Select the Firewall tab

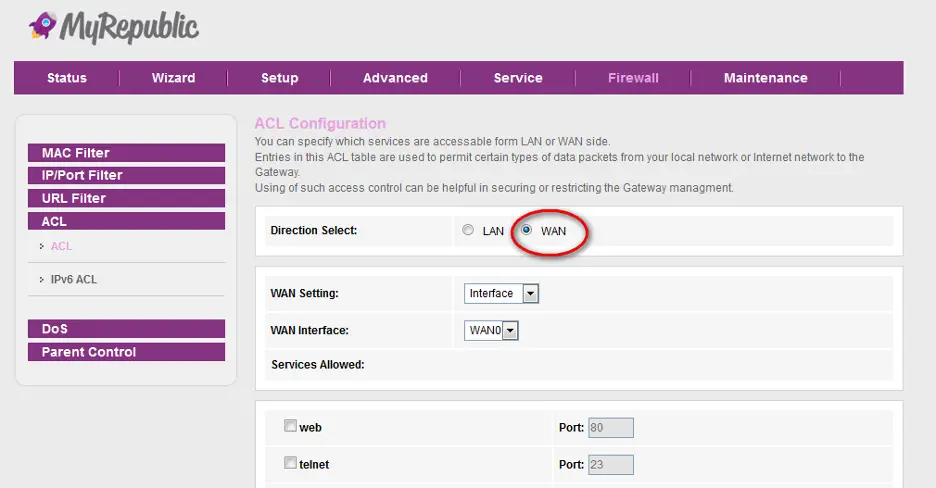tap(633, 78)
